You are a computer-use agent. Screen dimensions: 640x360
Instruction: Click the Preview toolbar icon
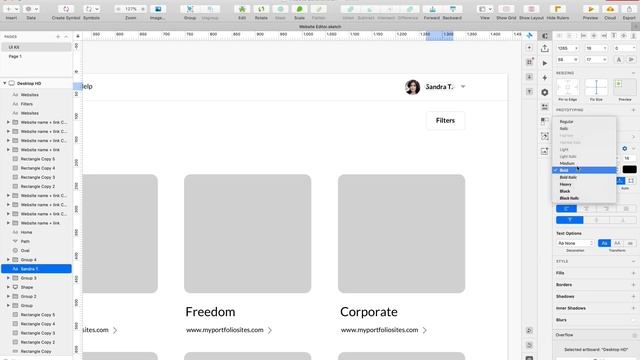590,9
